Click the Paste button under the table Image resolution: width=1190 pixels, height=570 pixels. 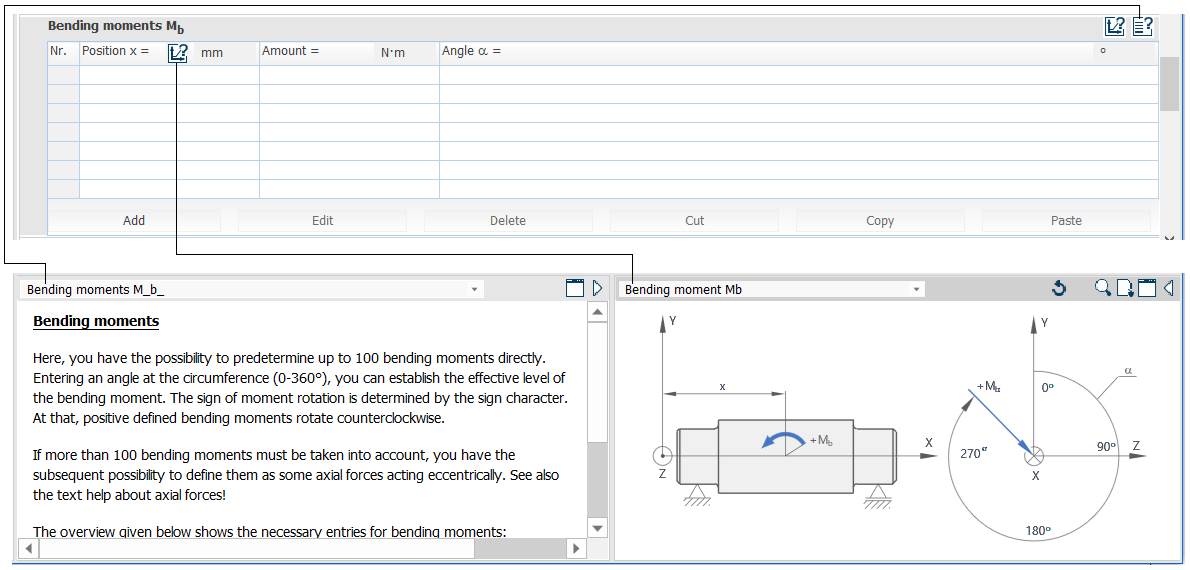pyautogui.click(x=1066, y=221)
